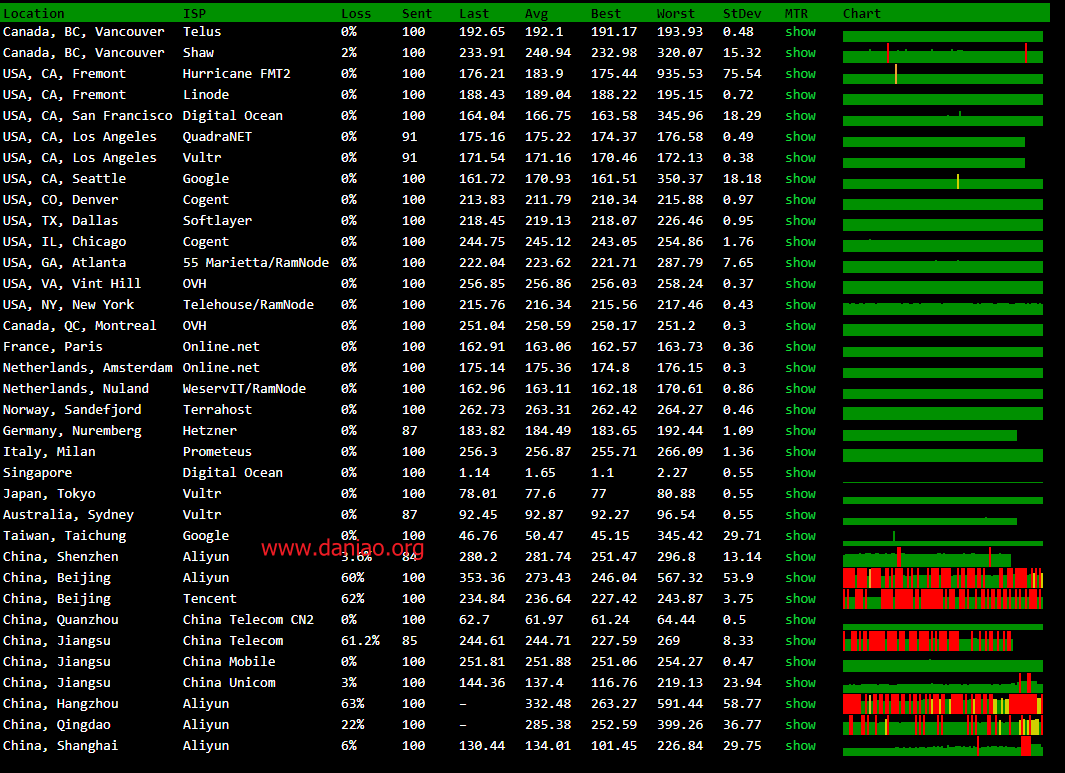Select the 'Telehouse/RamNode' ISP cell

coord(248,305)
